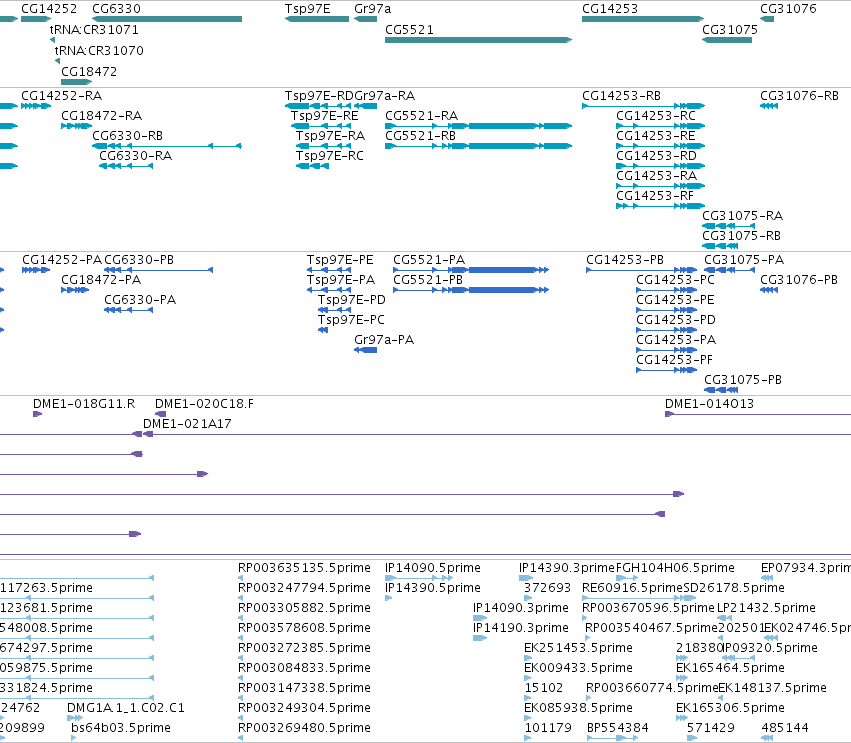
Task: Click the CG5521 gene feature bar
Action: [478, 40]
